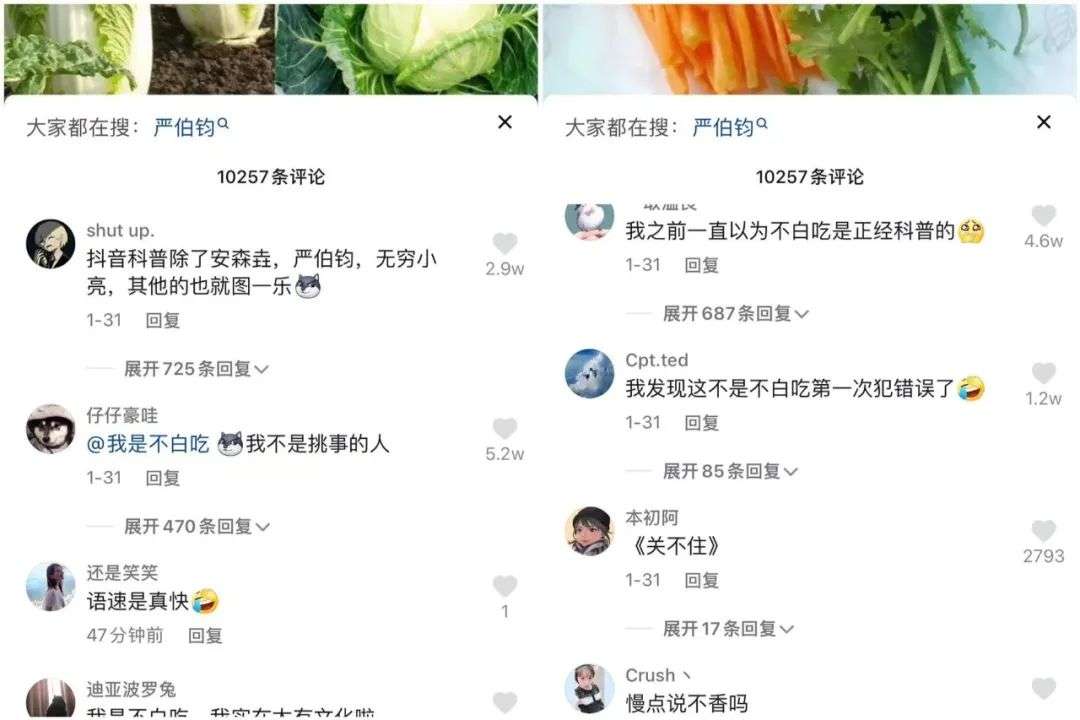The height and width of the screenshot is (720, 1080).
Task: Open shut up.'s profile avatar
Action: pos(50,244)
